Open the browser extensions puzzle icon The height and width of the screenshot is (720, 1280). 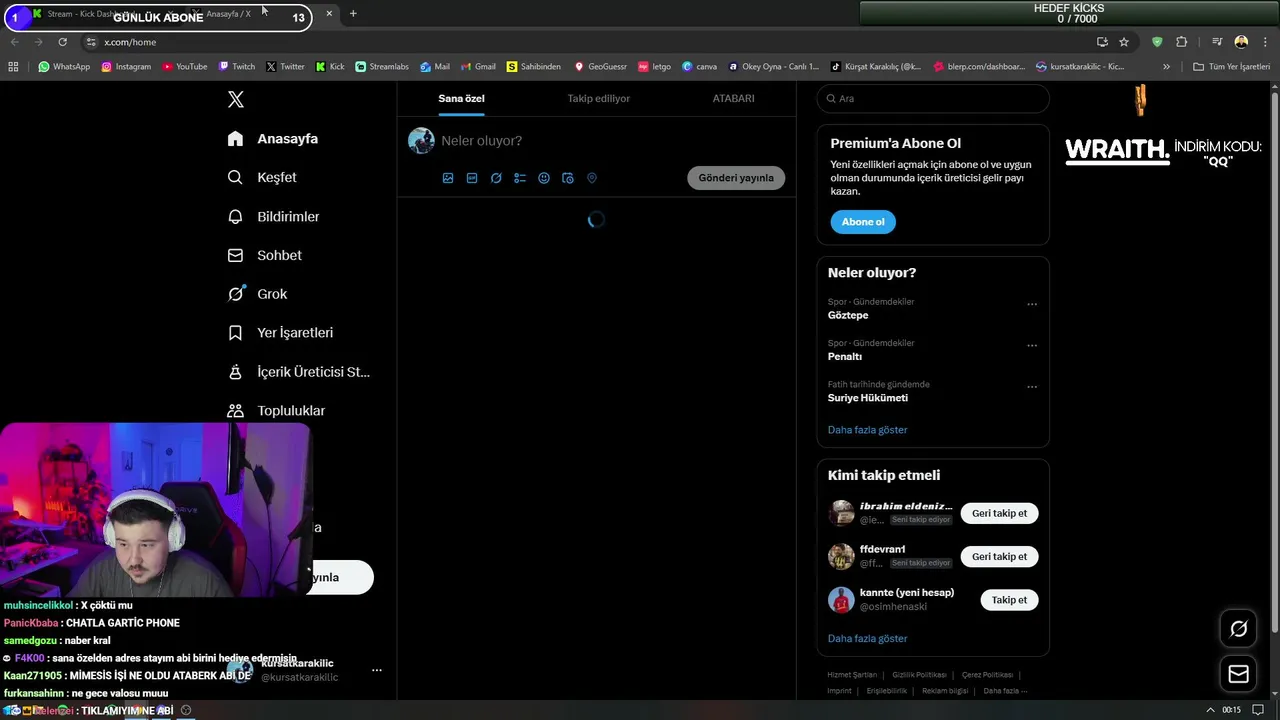(x=1182, y=42)
